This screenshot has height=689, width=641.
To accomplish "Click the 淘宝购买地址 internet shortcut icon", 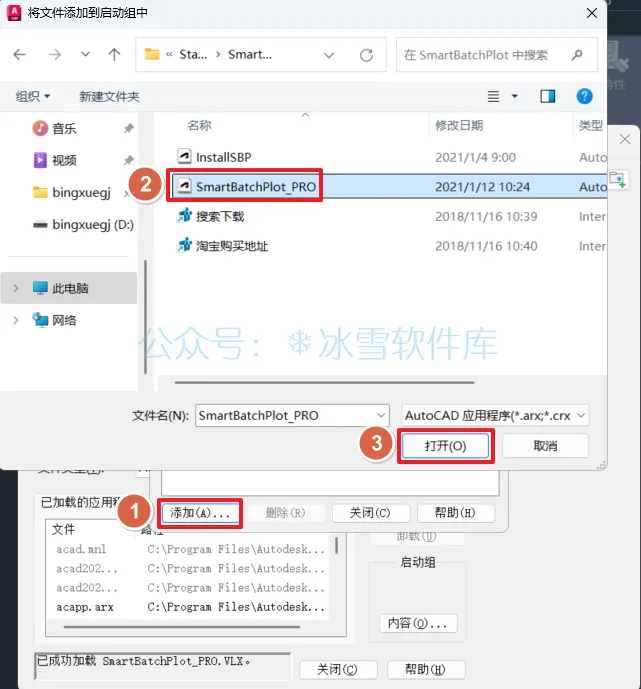I will click(184, 245).
